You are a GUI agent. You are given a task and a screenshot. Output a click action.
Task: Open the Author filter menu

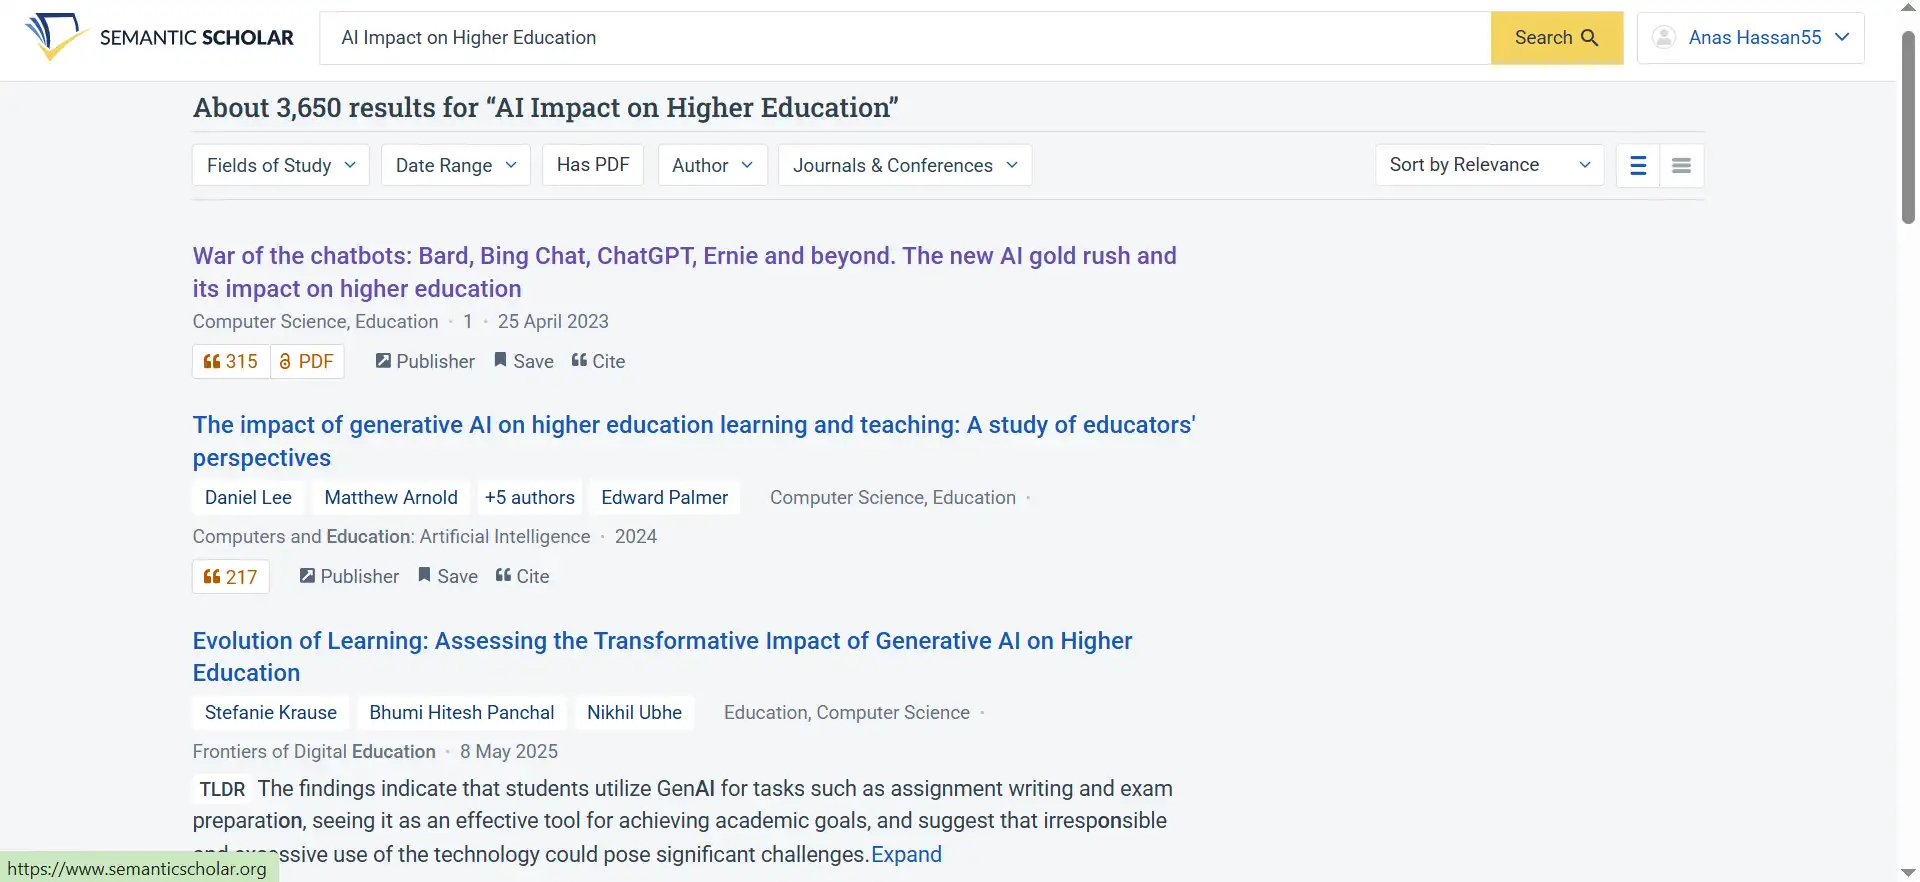click(x=712, y=164)
